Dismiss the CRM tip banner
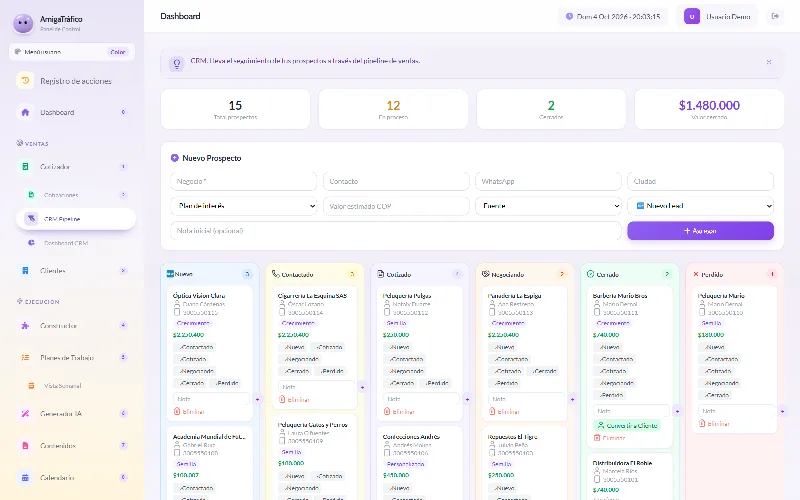Viewport: 800px width, 500px height. click(x=768, y=62)
